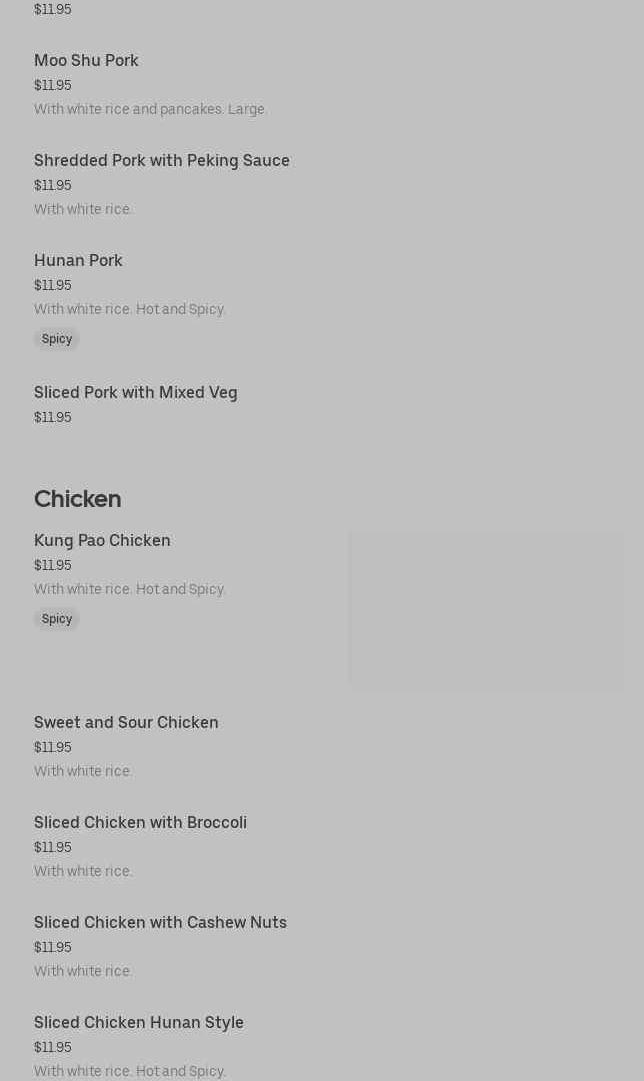Image resolution: width=644 pixels, height=1081 pixels.
Task: Click the Spicy tag under Kung Pao Chicken
Action: coord(57,619)
